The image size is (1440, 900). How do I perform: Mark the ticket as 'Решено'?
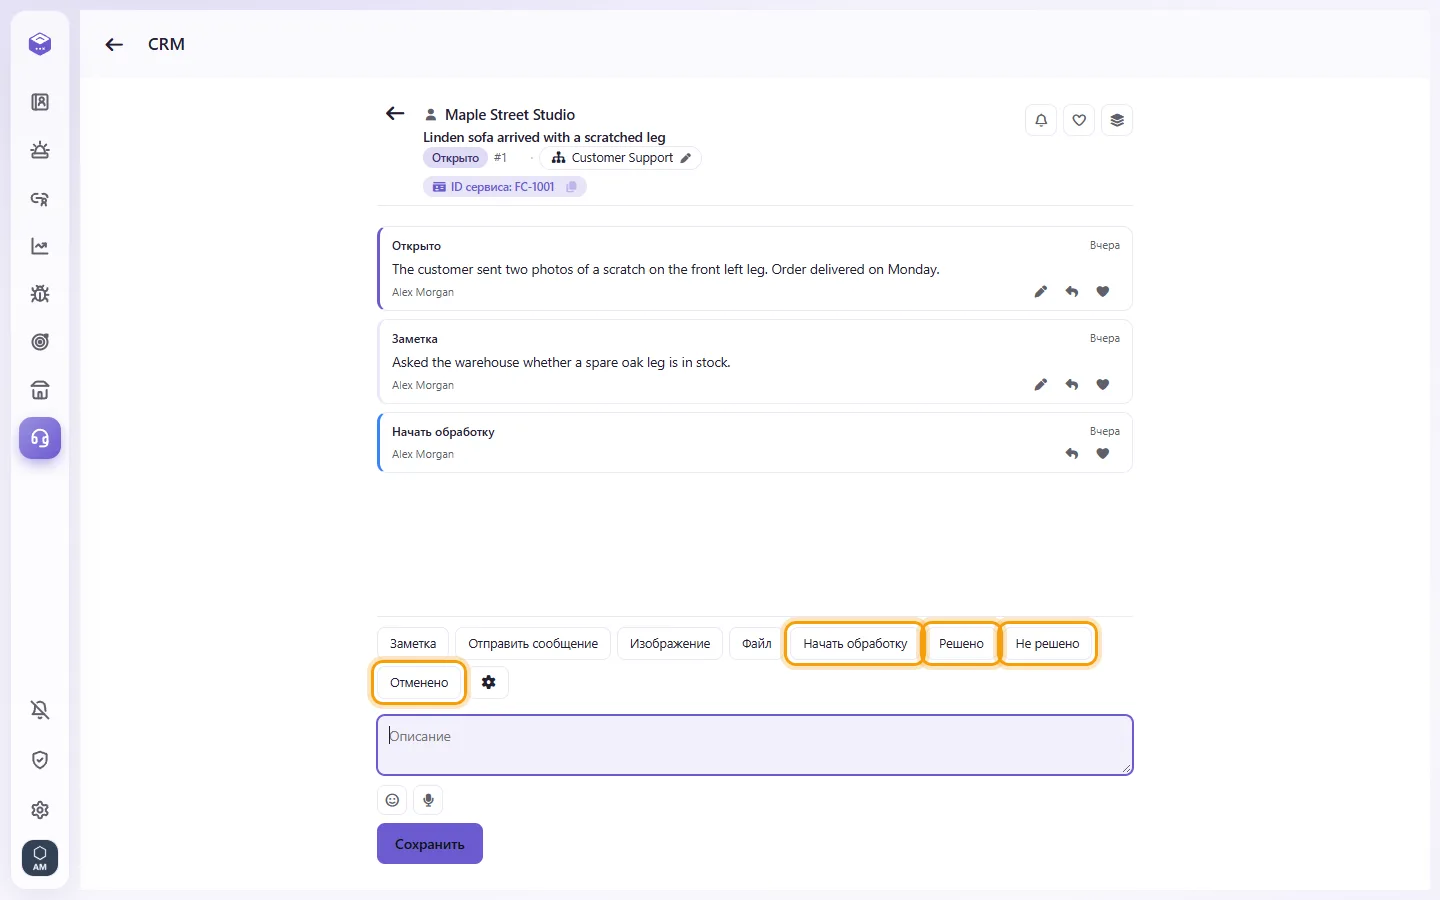click(x=961, y=643)
